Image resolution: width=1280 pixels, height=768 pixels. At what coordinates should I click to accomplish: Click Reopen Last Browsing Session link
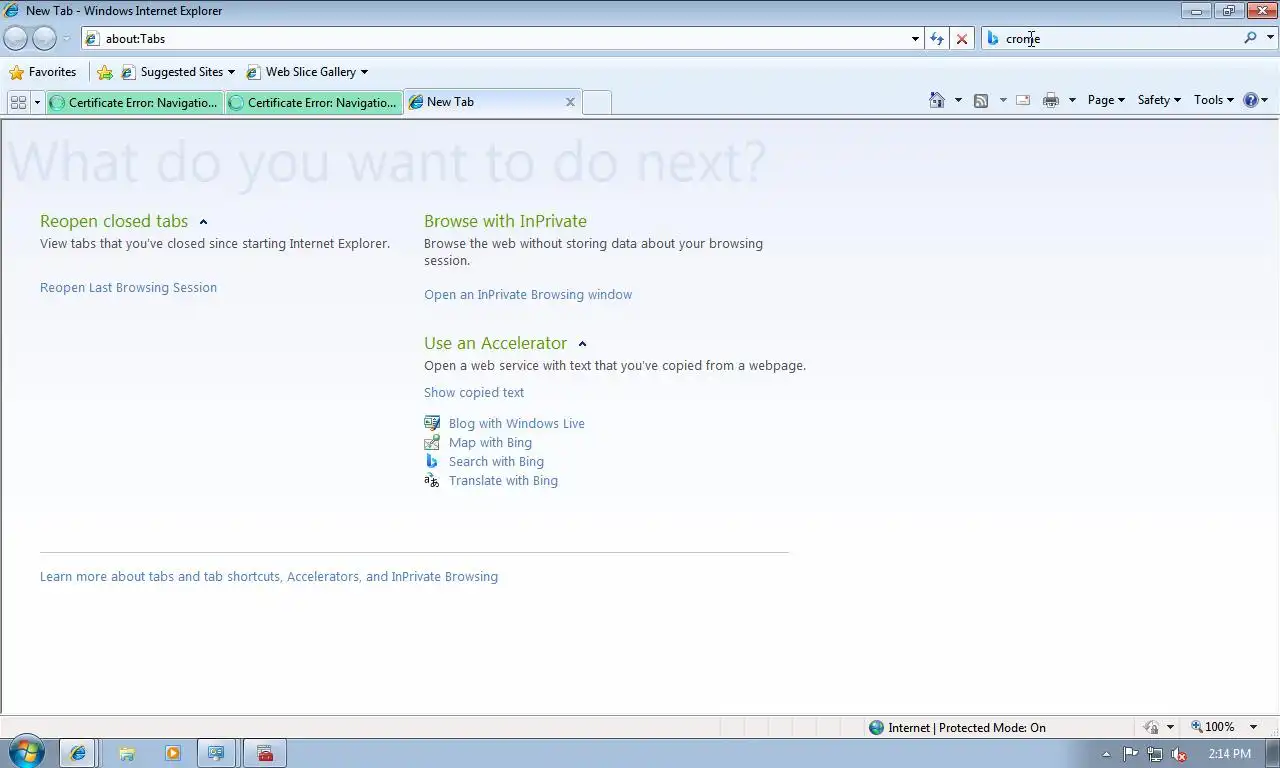tap(128, 288)
